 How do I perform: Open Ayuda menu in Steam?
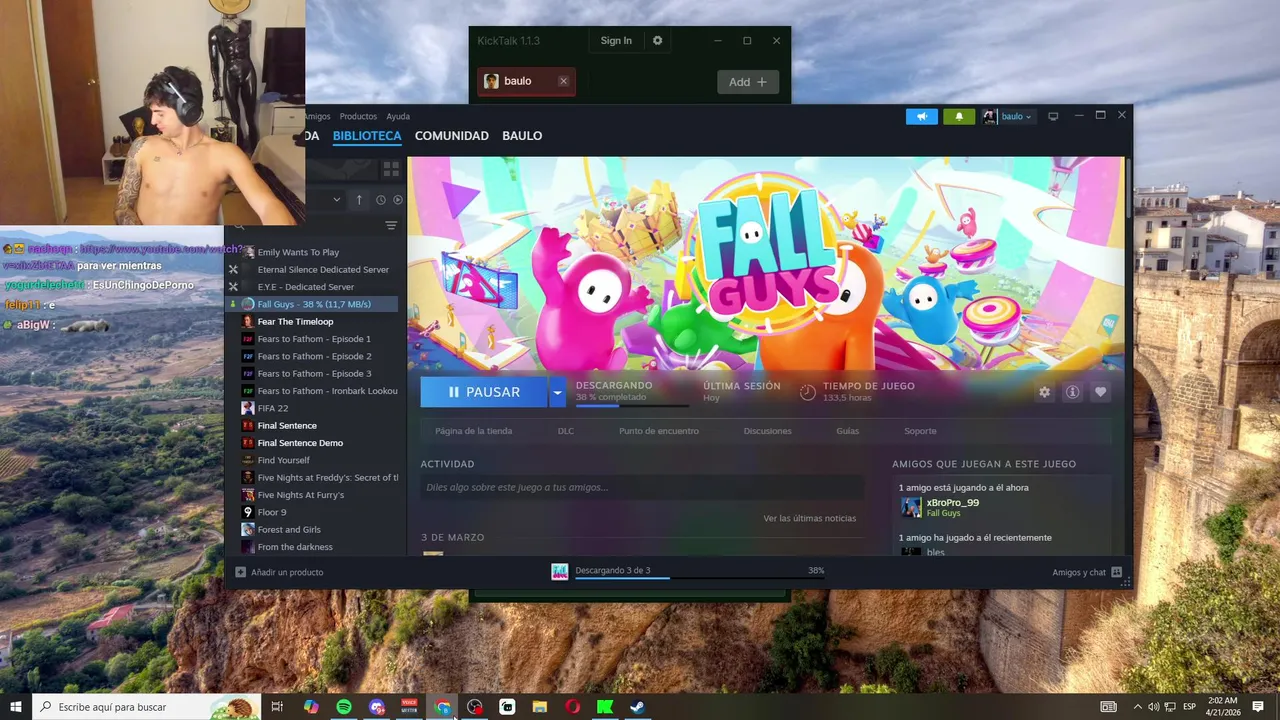pos(398,116)
